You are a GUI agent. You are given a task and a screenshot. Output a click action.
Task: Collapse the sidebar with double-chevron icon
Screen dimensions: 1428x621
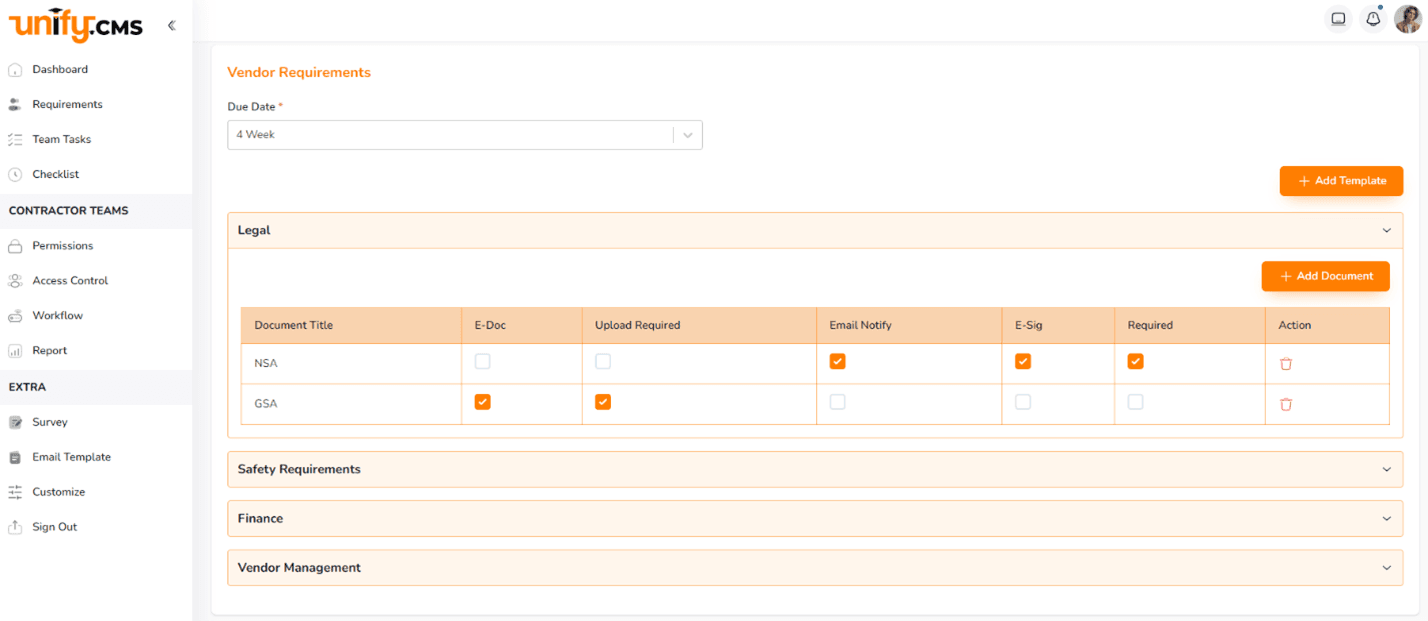point(171,25)
